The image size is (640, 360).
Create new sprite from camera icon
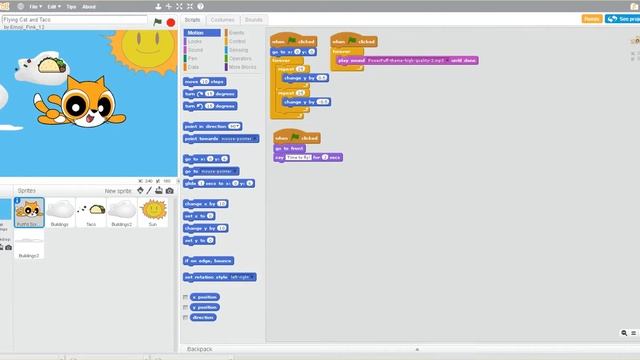click(x=169, y=191)
